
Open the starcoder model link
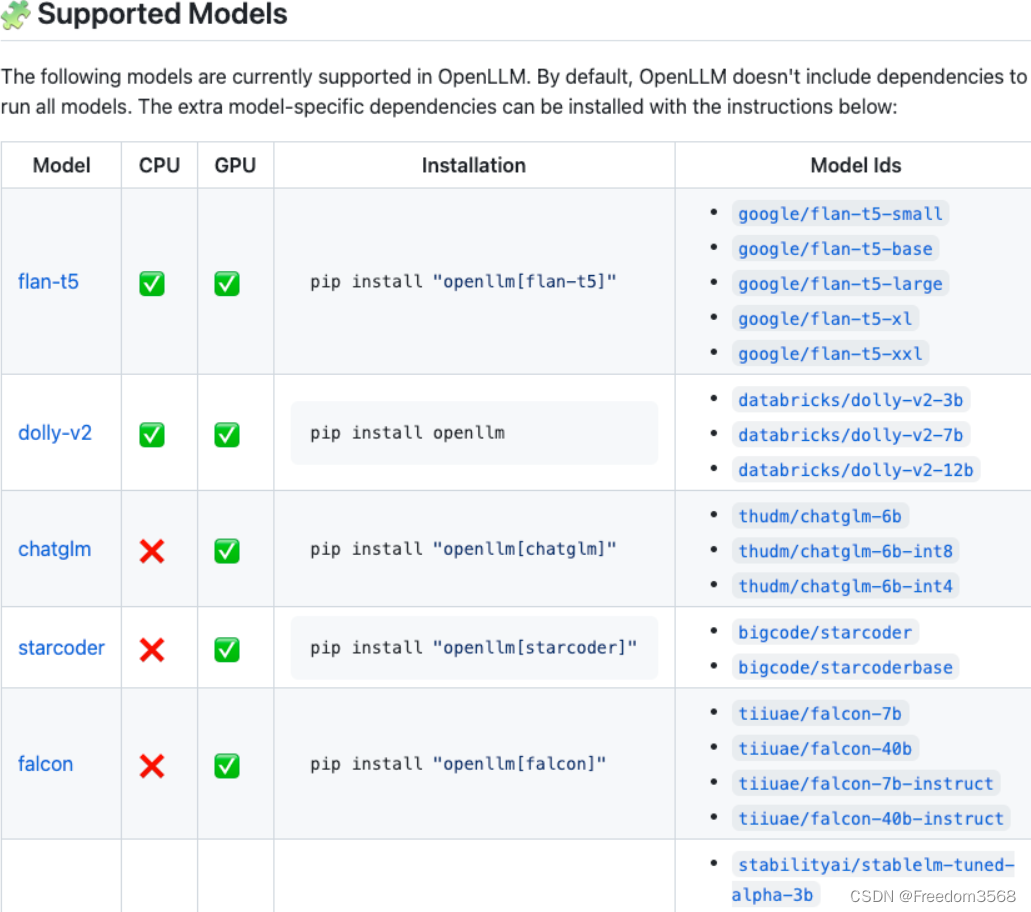coord(61,648)
